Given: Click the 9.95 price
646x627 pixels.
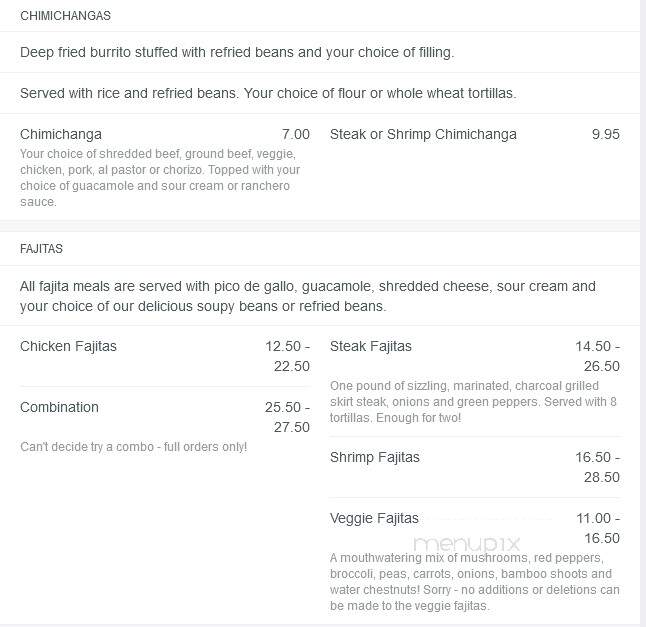Looking at the screenshot, I should click(606, 134).
